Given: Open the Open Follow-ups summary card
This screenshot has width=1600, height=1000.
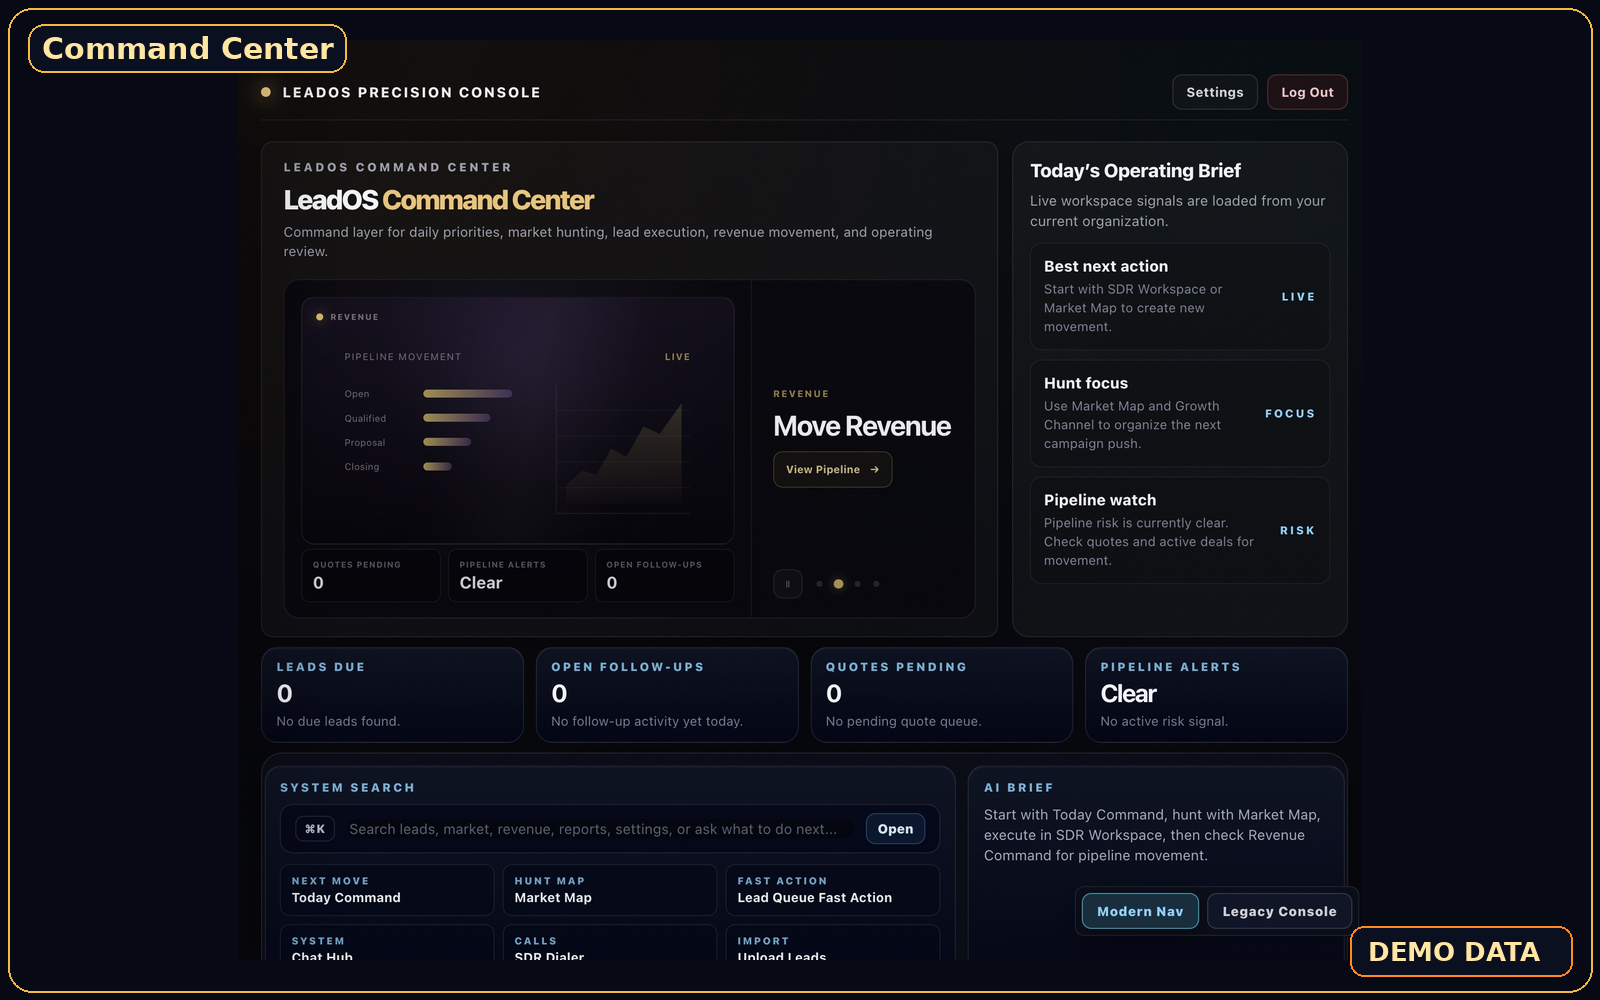Looking at the screenshot, I should pos(667,695).
